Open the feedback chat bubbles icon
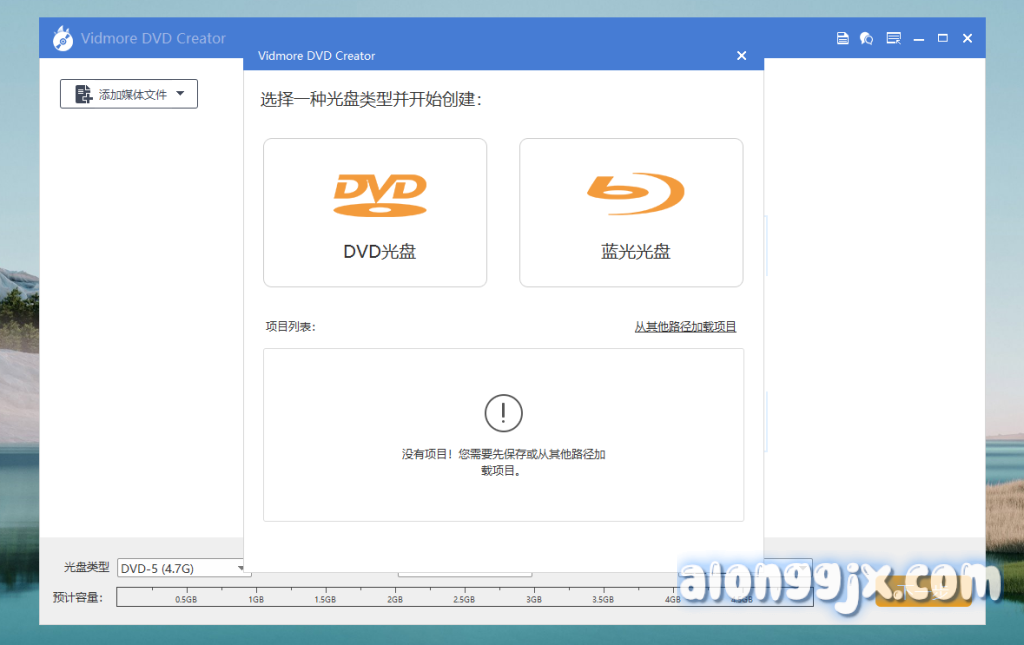 (867, 39)
